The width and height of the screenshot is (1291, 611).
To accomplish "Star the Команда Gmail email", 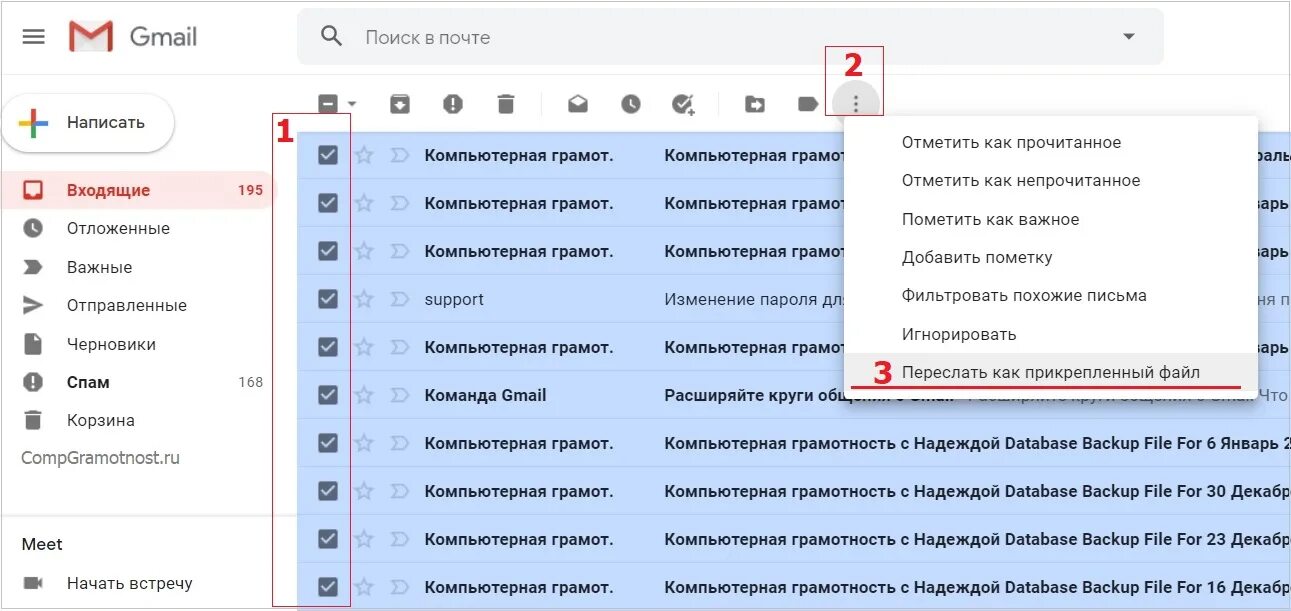I will [364, 395].
